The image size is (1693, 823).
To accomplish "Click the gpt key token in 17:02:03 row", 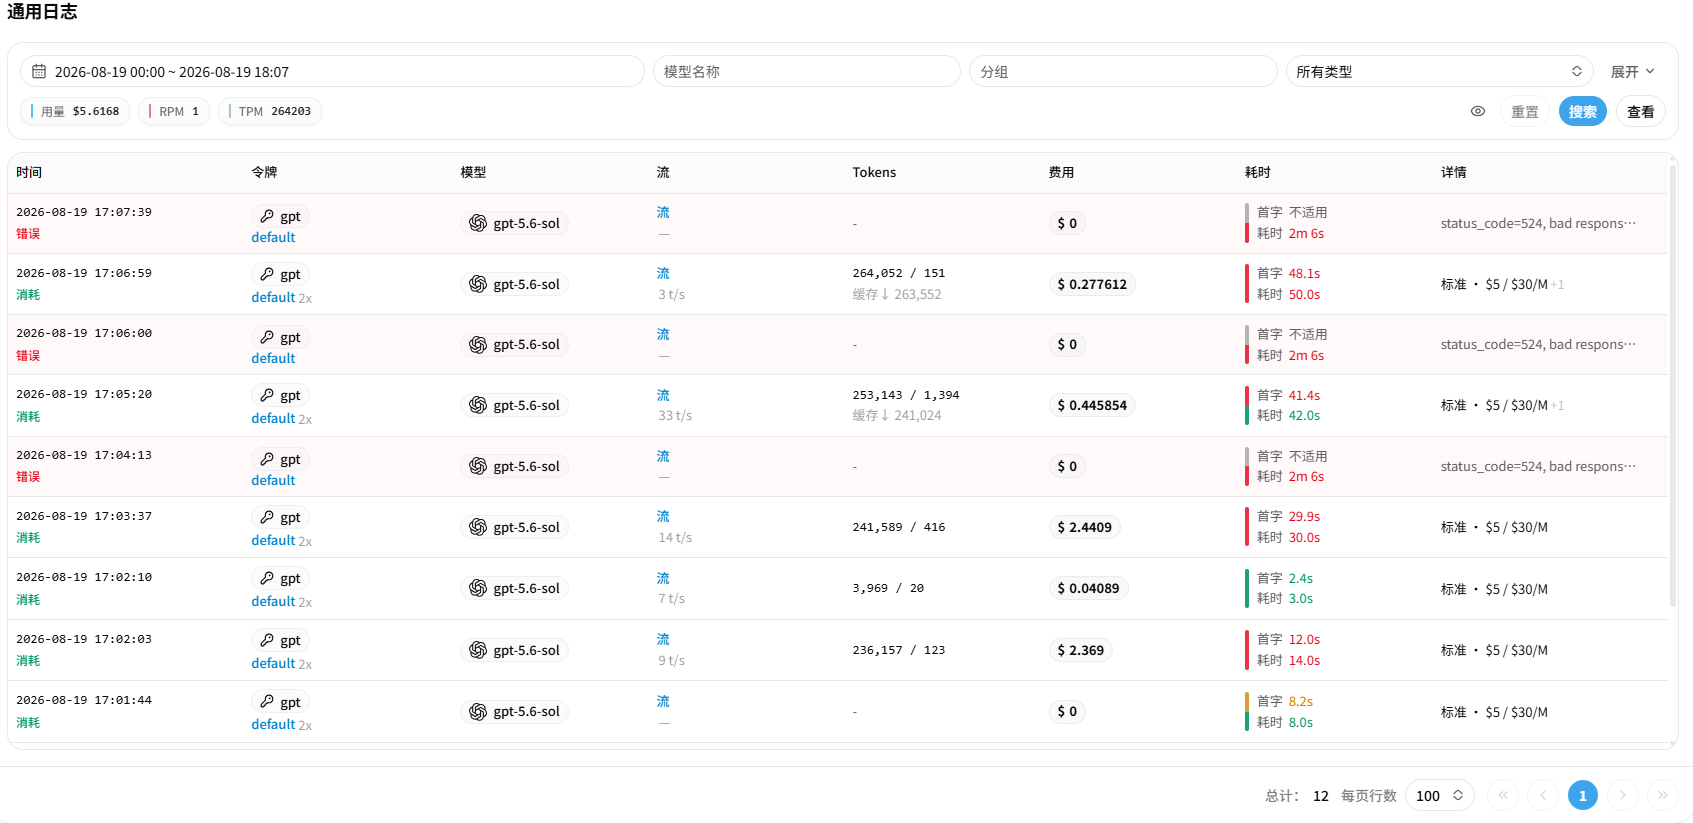I will tap(280, 640).
